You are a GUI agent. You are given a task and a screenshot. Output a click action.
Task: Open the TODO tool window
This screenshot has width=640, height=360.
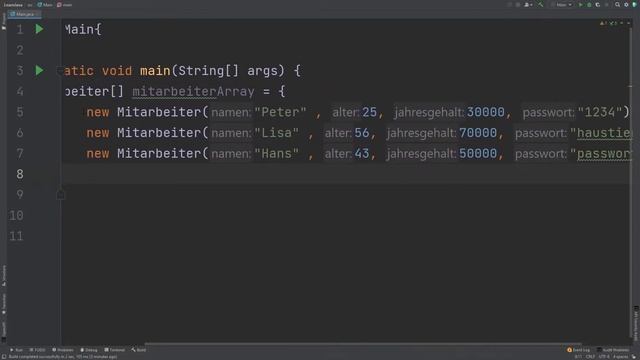click(x=38, y=350)
